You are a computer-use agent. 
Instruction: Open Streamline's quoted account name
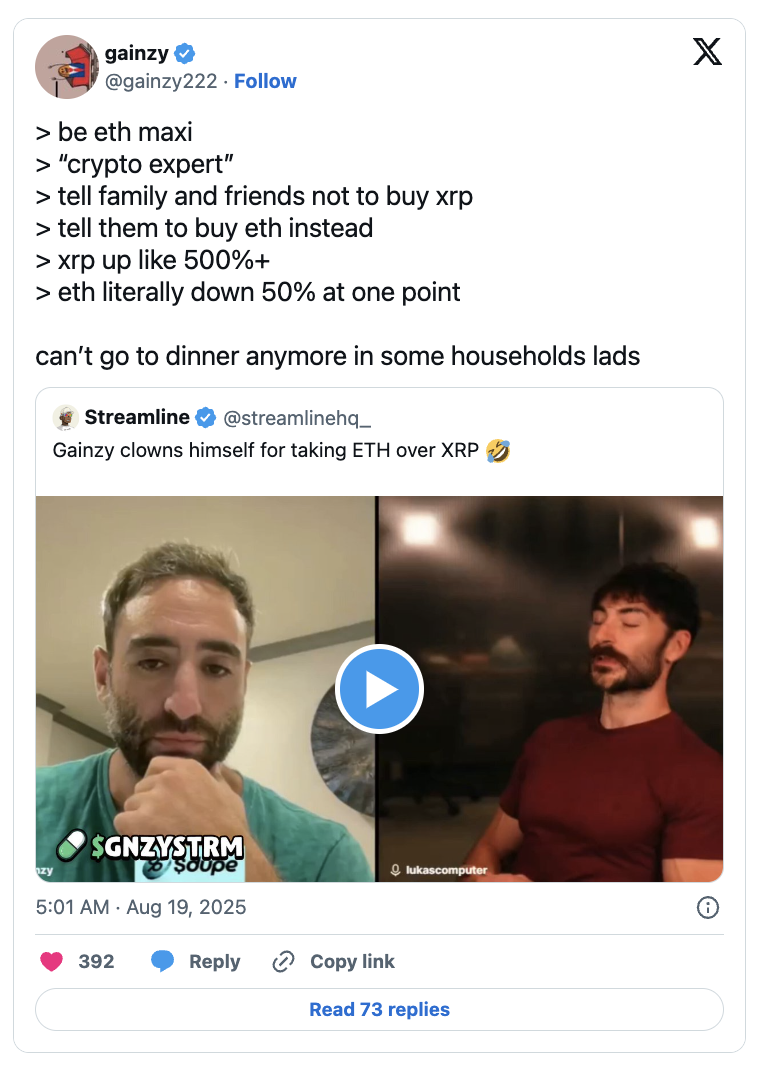pyautogui.click(x=137, y=417)
